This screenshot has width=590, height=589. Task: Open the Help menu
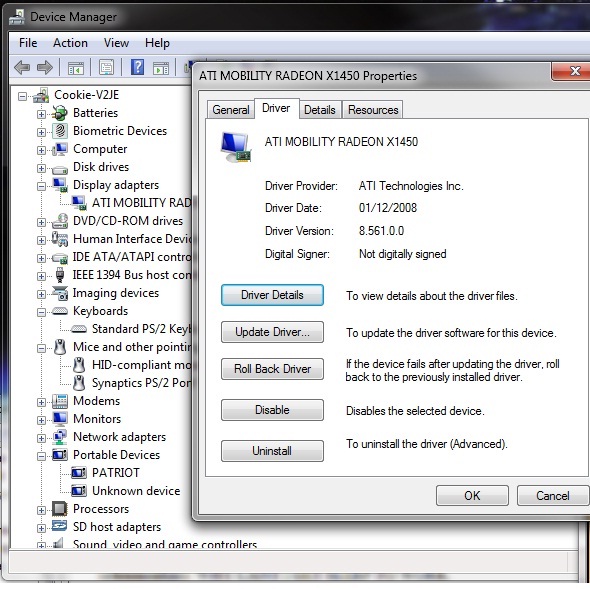click(x=157, y=43)
